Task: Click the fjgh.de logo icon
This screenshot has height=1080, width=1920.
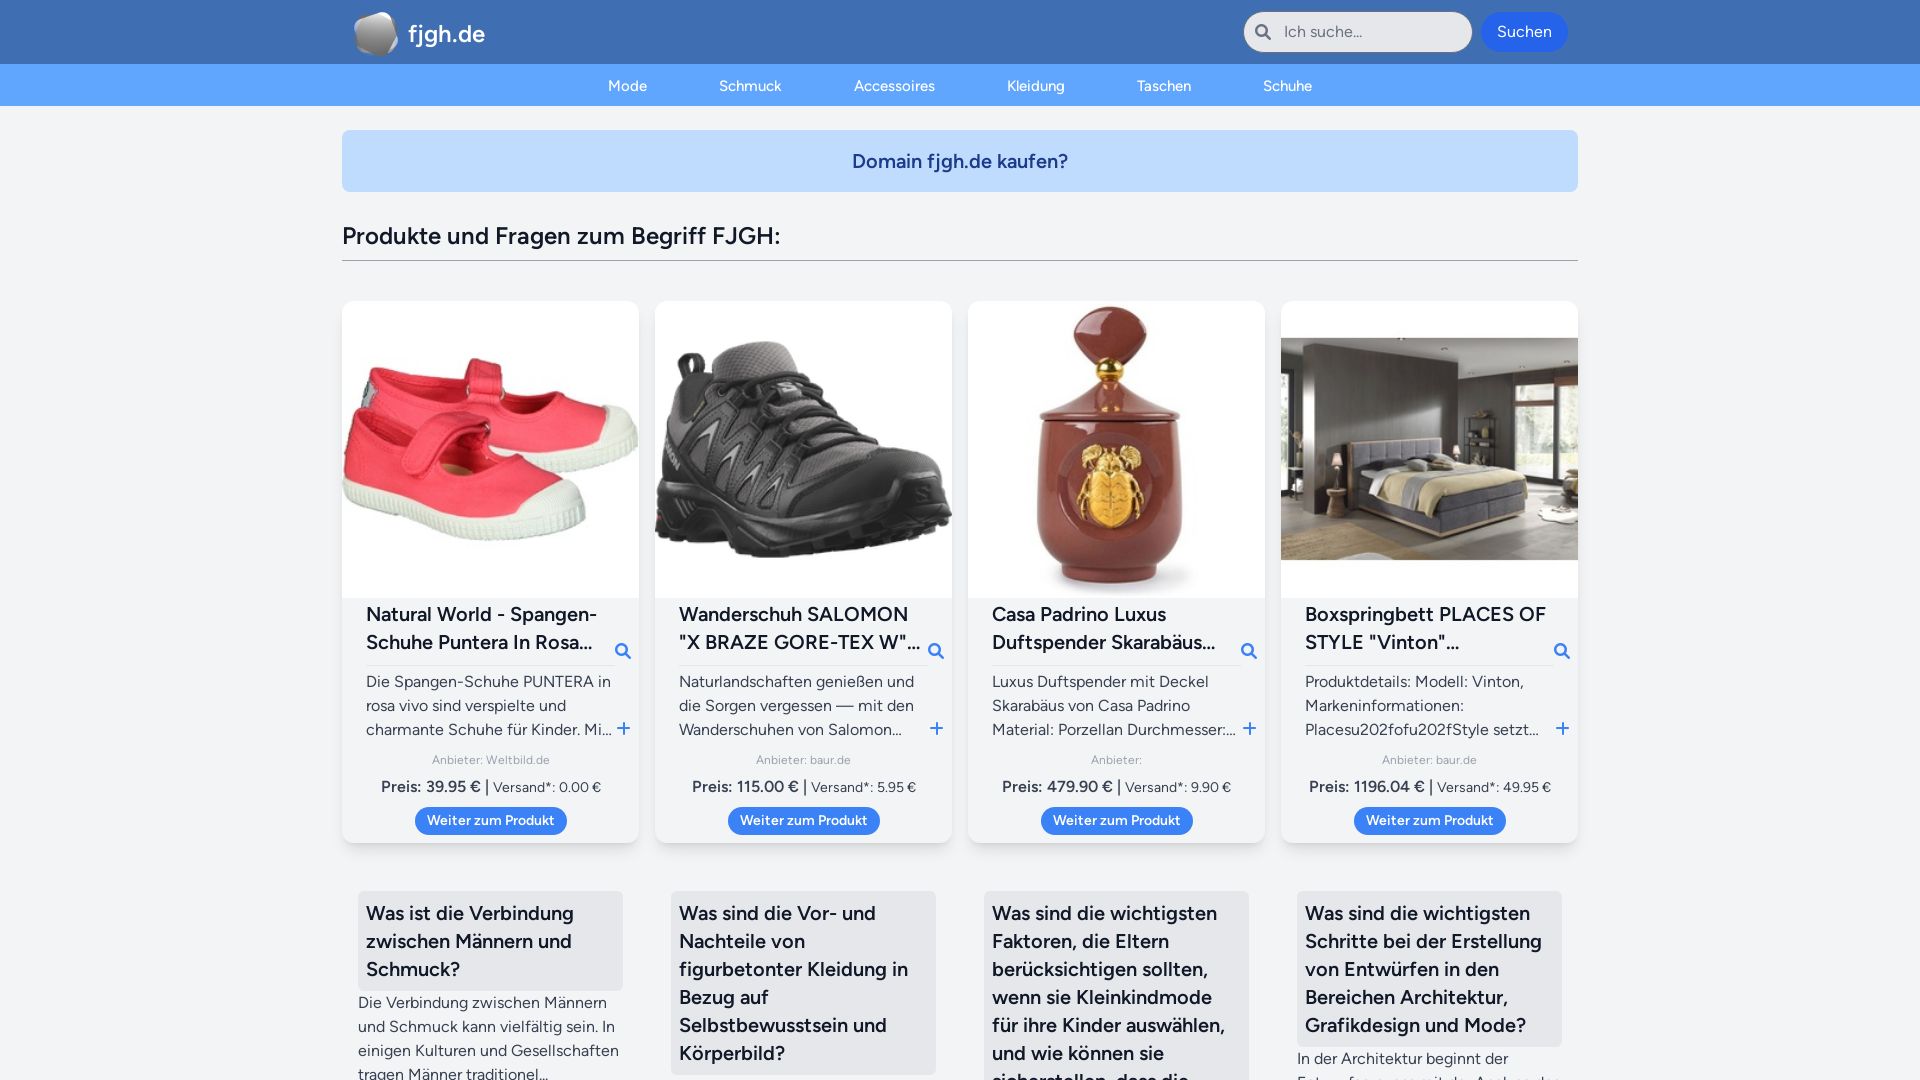Action: tap(376, 33)
